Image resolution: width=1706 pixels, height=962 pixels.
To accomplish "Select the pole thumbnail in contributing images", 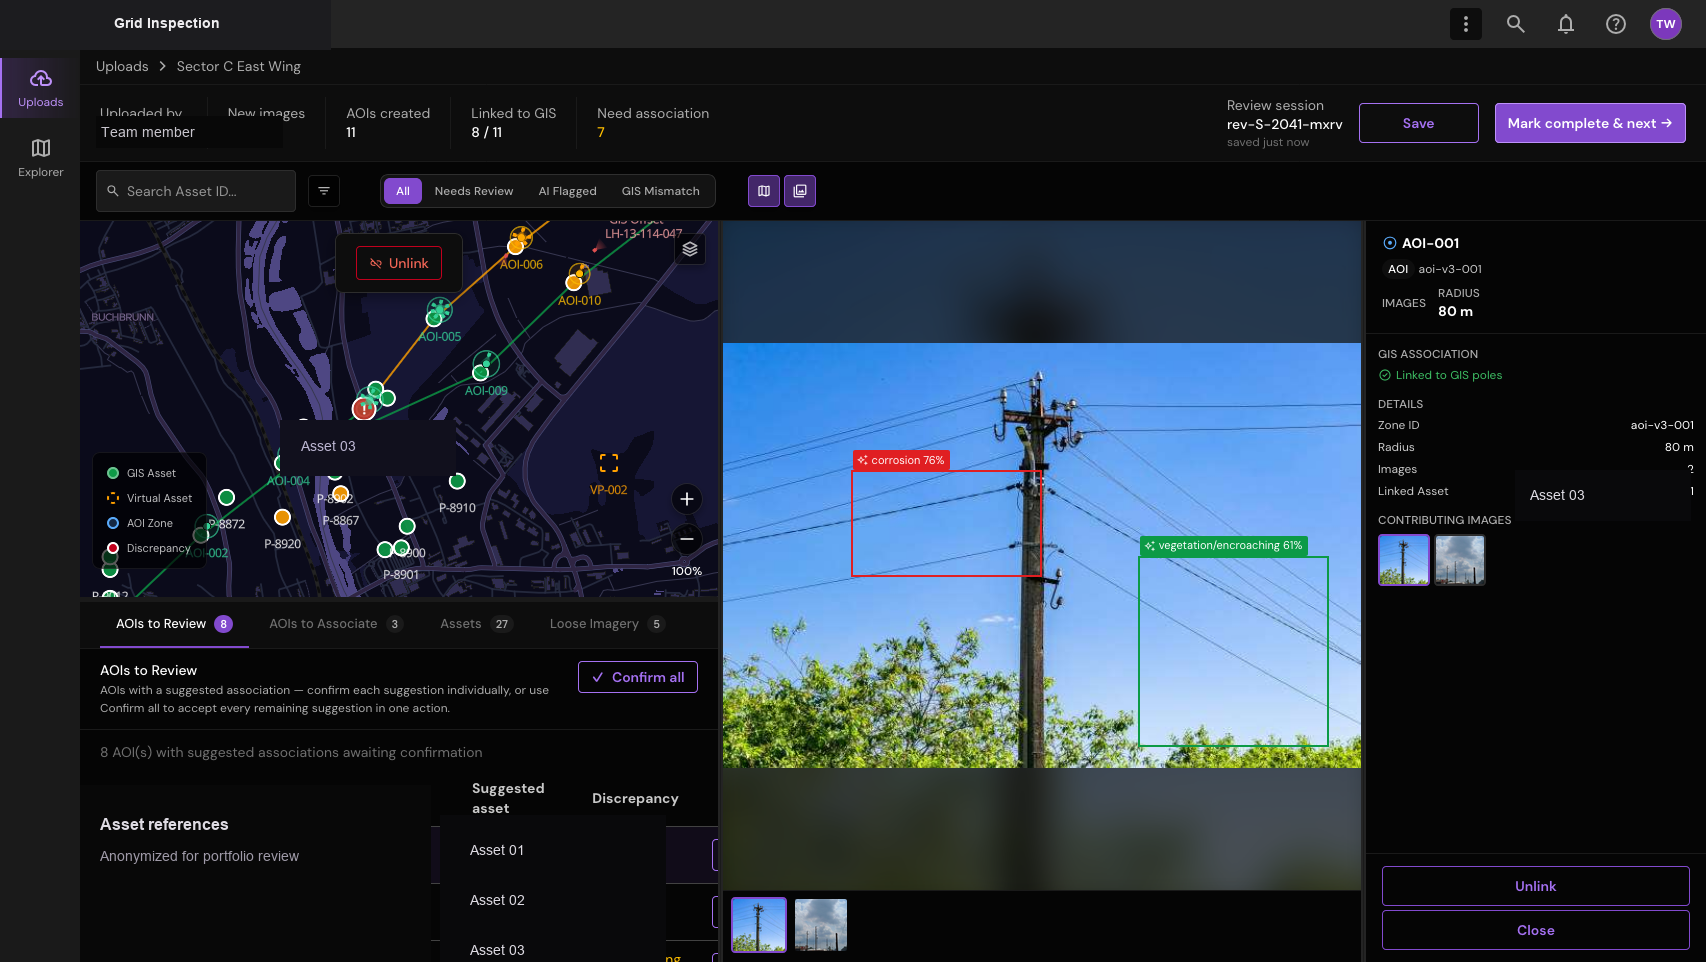I will point(1404,560).
